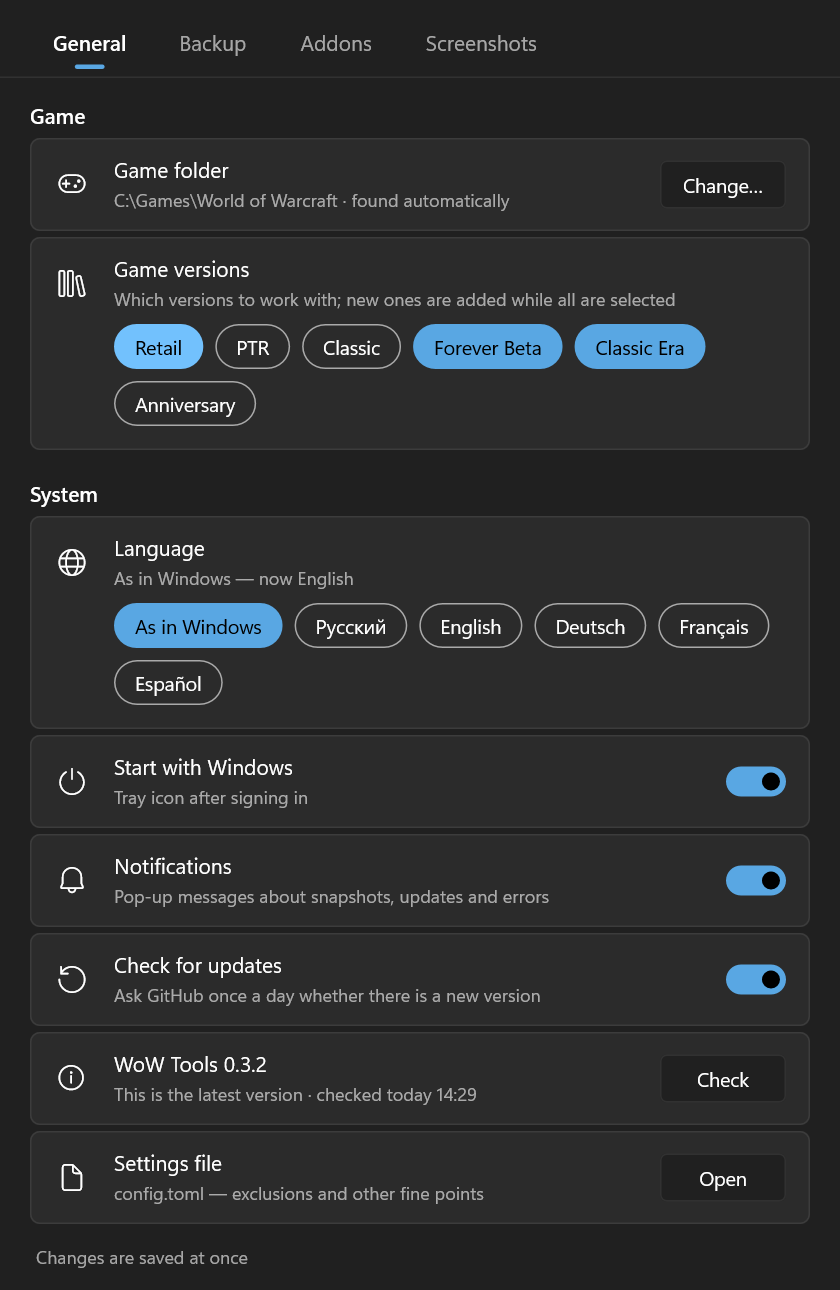Click the config.toml exclusions description text

[299, 1194]
